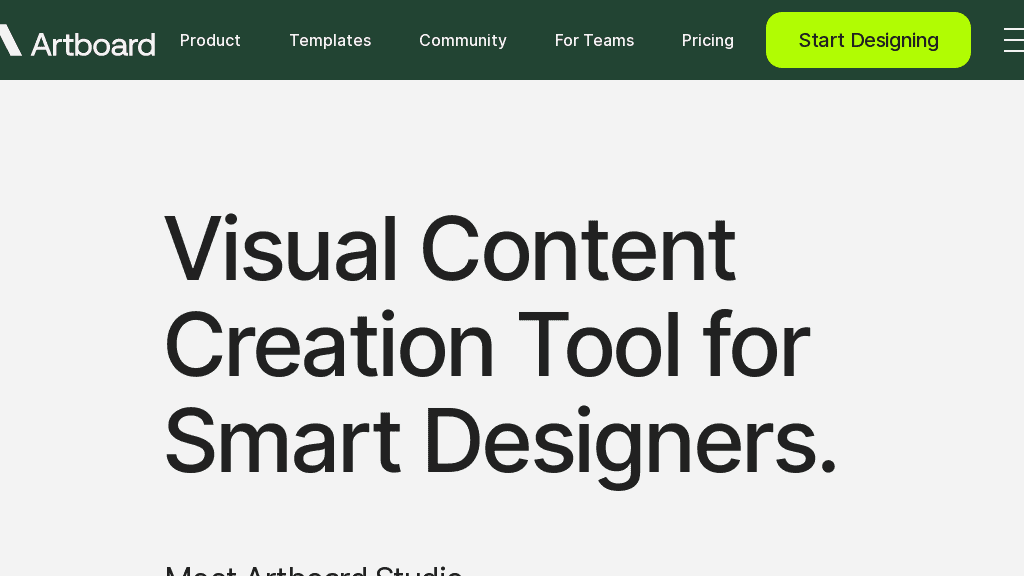Image resolution: width=1024 pixels, height=576 pixels.
Task: Navigate to Community via the header link
Action: (x=463, y=40)
